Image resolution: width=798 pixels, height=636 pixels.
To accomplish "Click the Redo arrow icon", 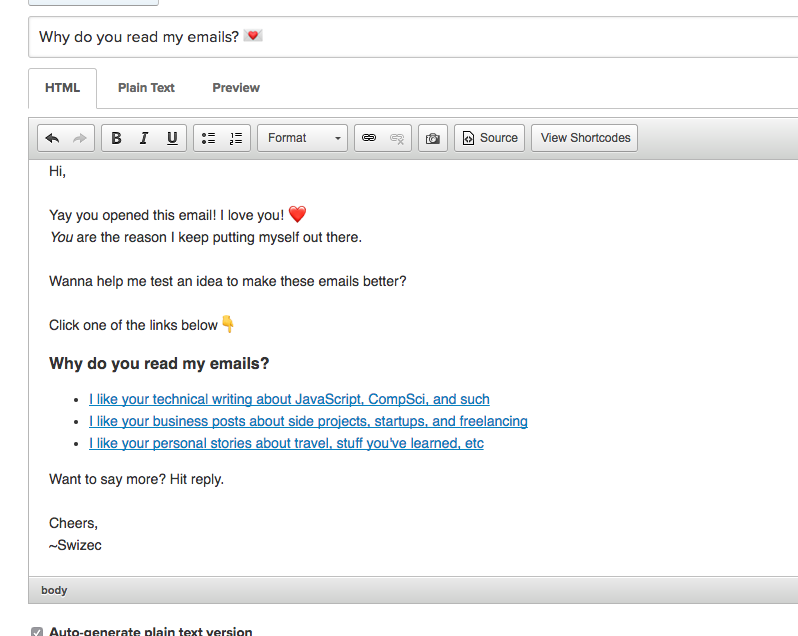I will 80,138.
